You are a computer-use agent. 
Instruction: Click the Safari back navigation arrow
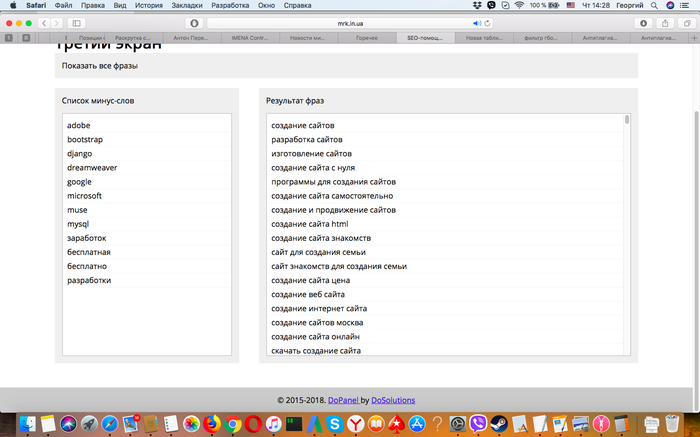(x=45, y=22)
